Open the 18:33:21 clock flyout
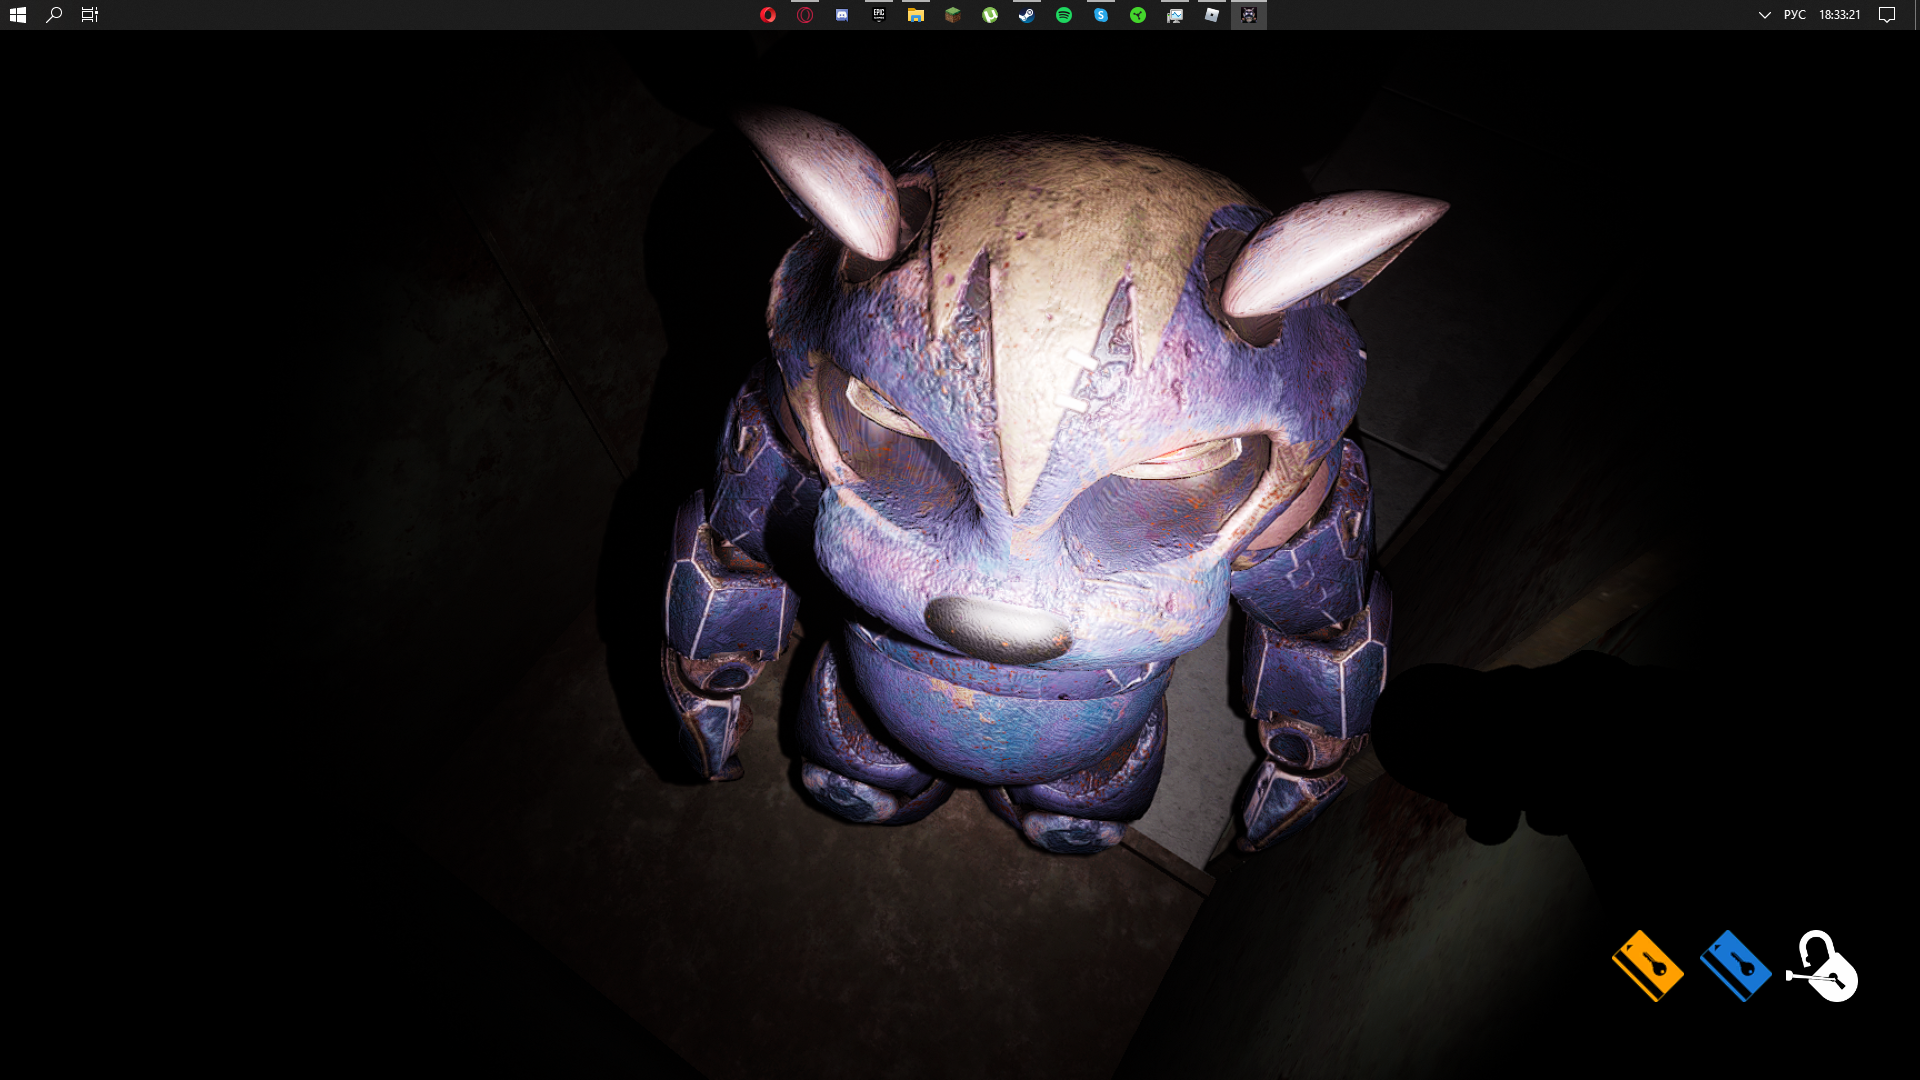 pos(1840,15)
